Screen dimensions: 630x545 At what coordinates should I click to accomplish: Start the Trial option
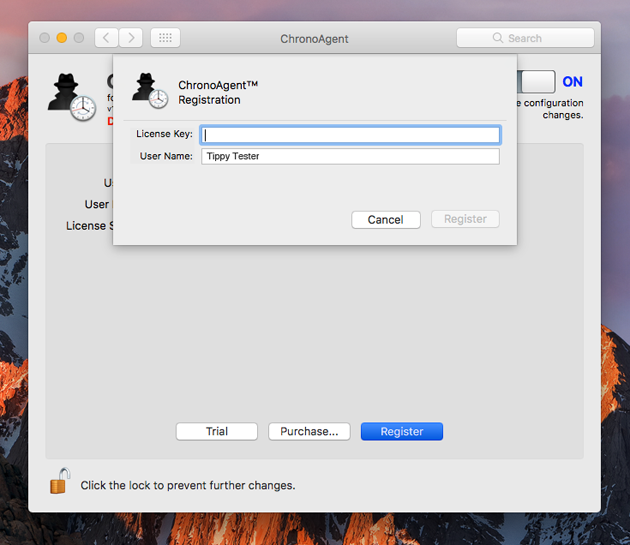pos(217,431)
